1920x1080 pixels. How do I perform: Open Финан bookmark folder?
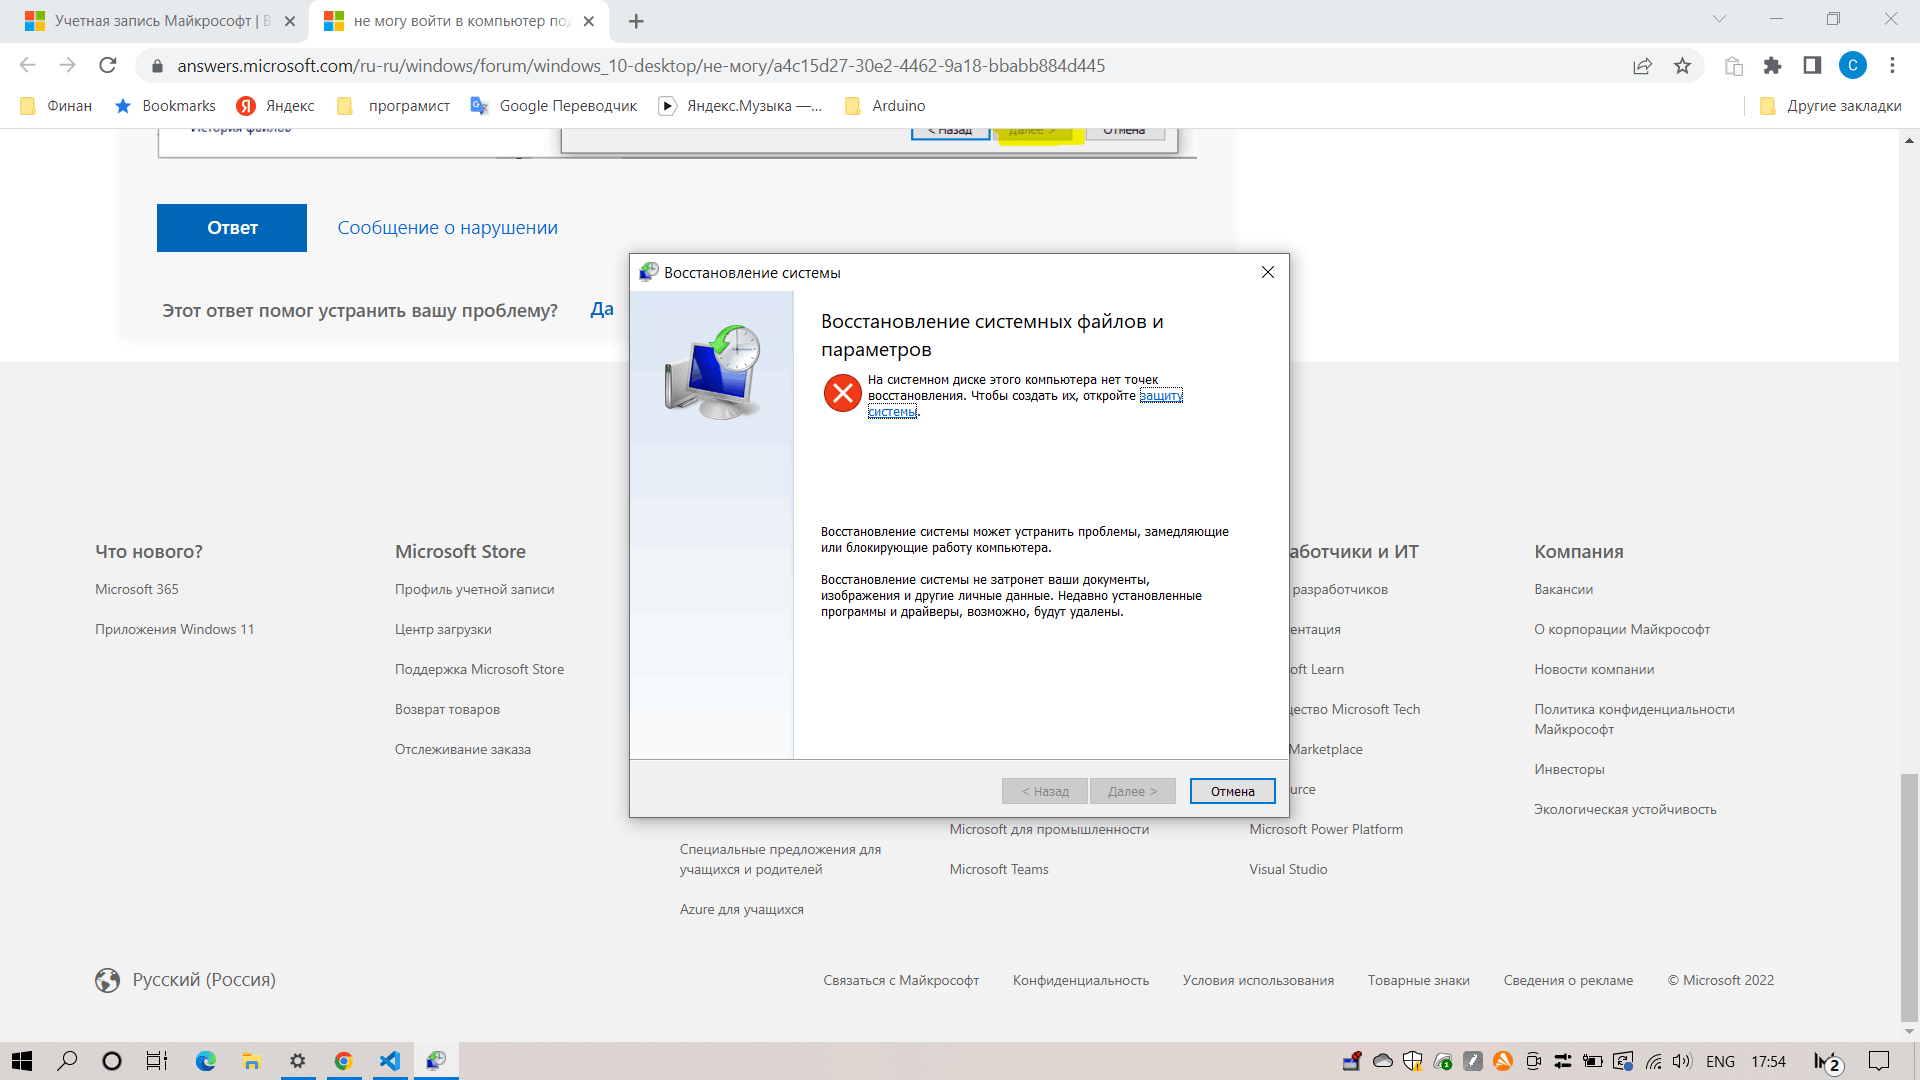(x=56, y=106)
